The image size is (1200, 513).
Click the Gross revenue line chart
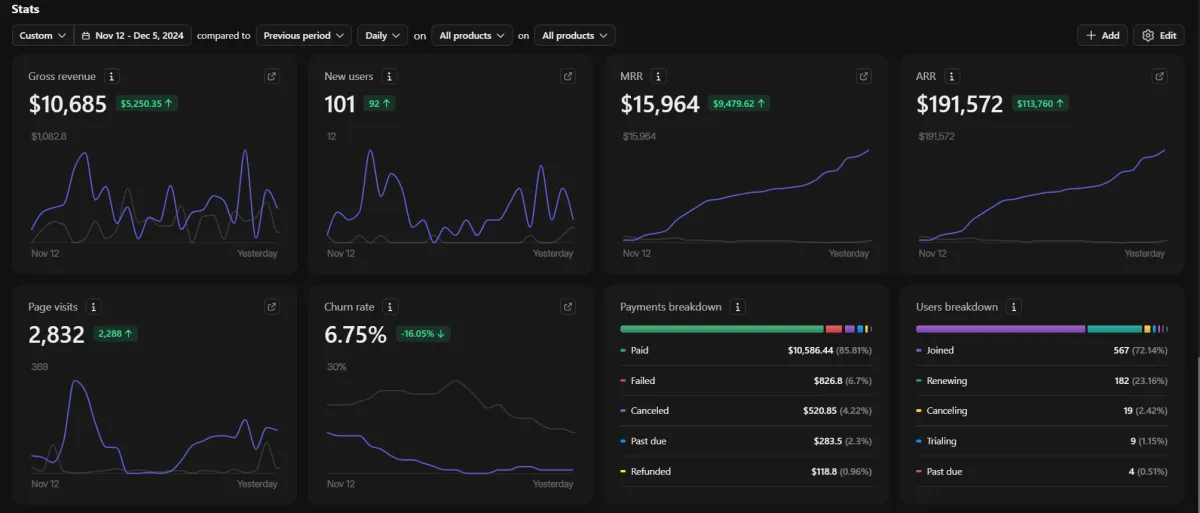(x=154, y=196)
